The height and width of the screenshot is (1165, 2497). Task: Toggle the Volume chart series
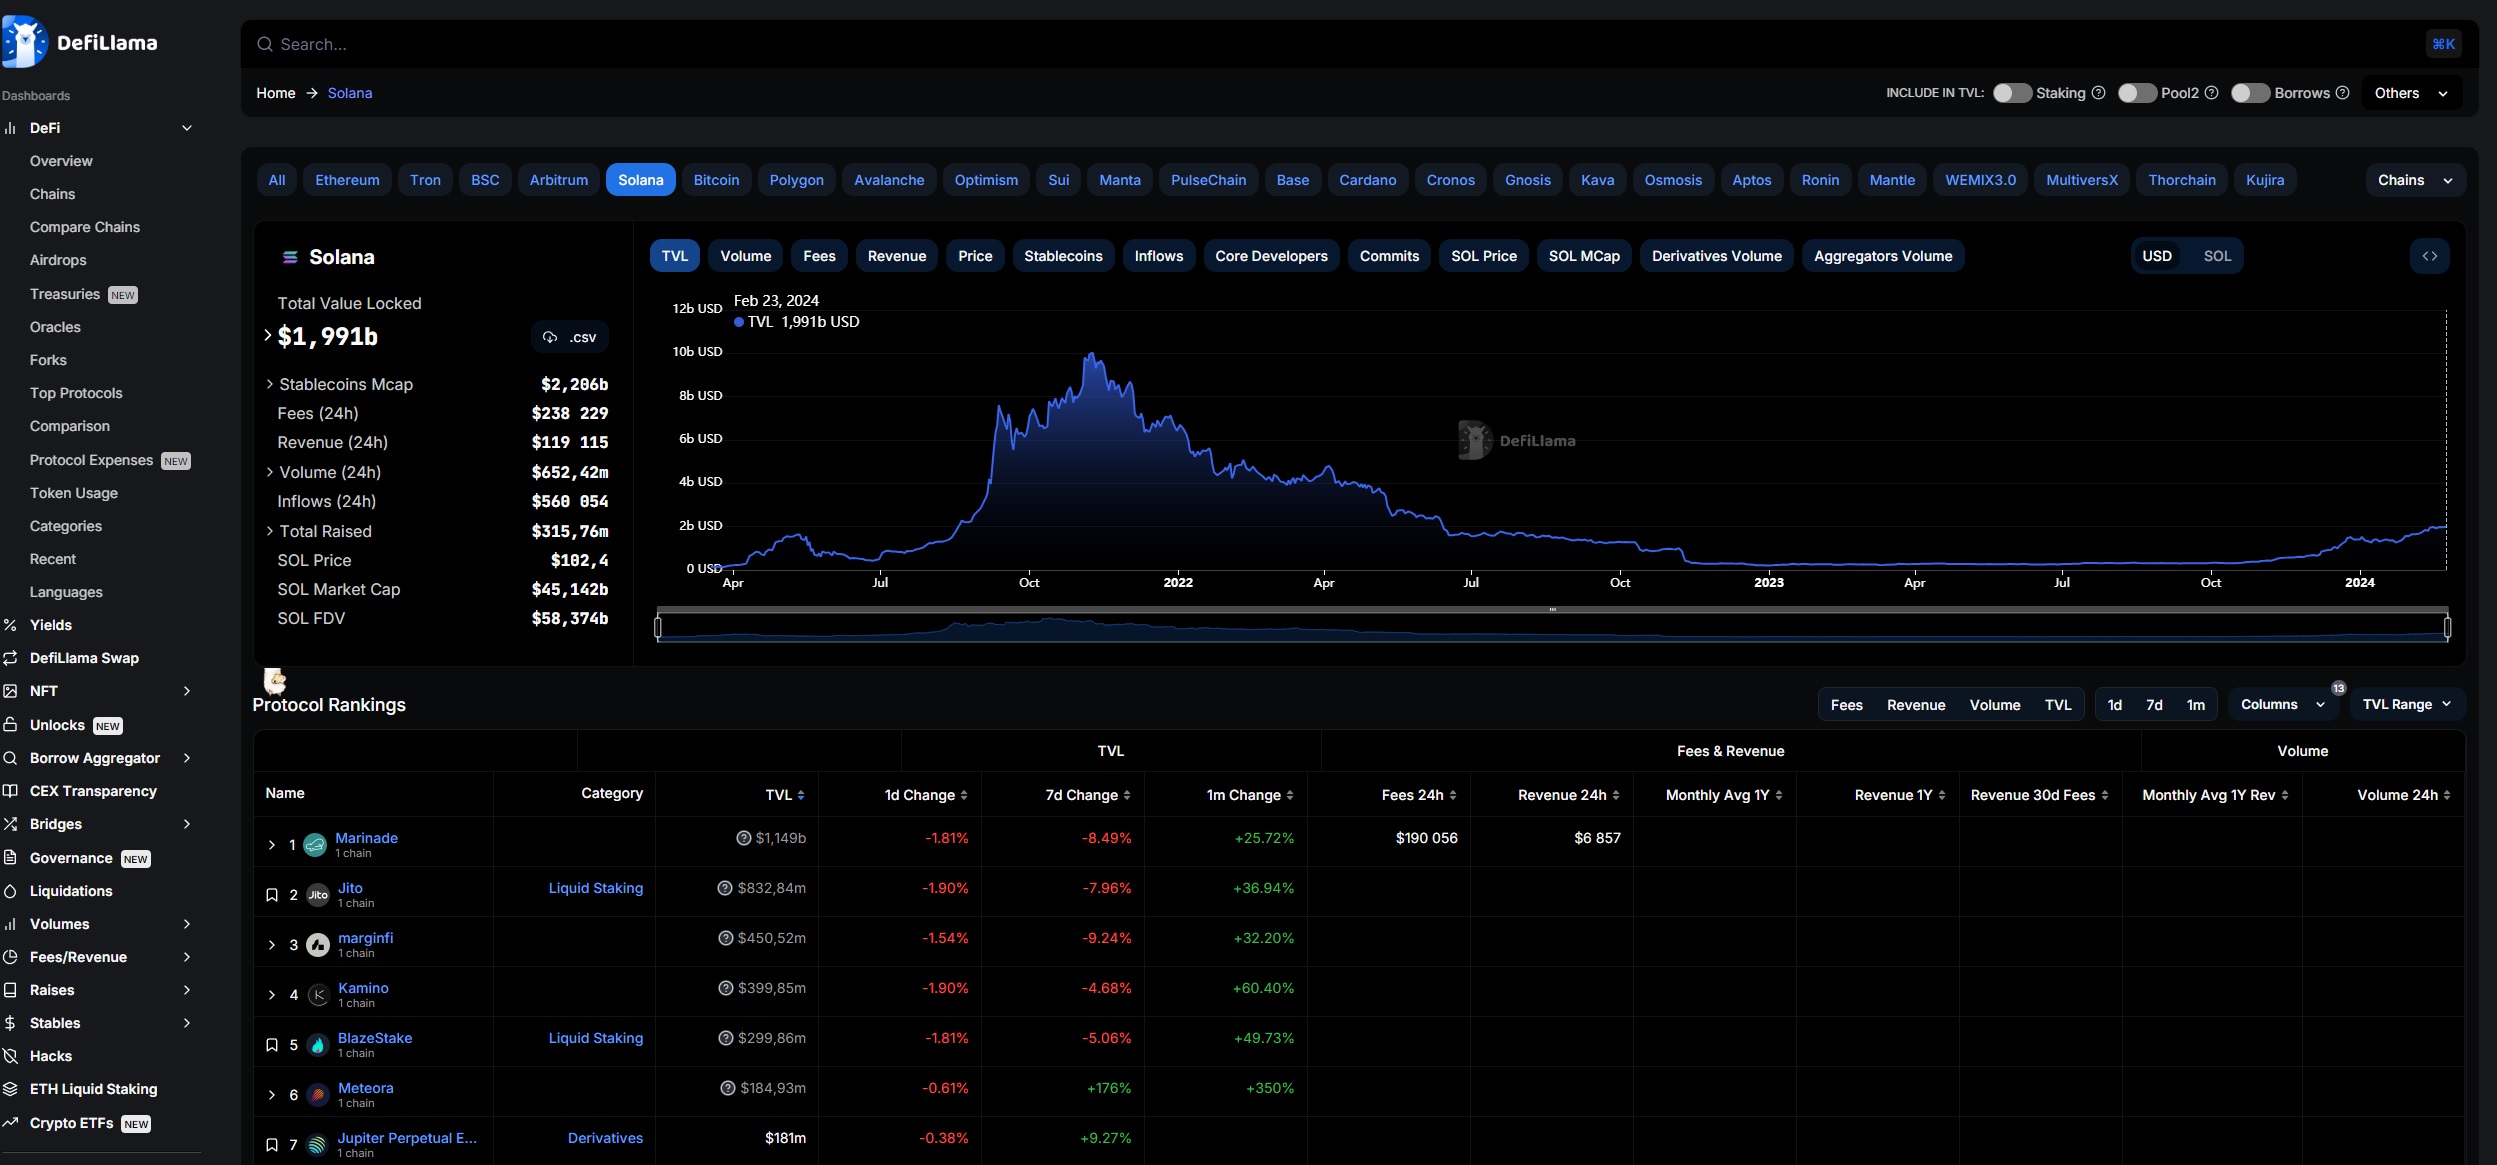click(x=745, y=256)
